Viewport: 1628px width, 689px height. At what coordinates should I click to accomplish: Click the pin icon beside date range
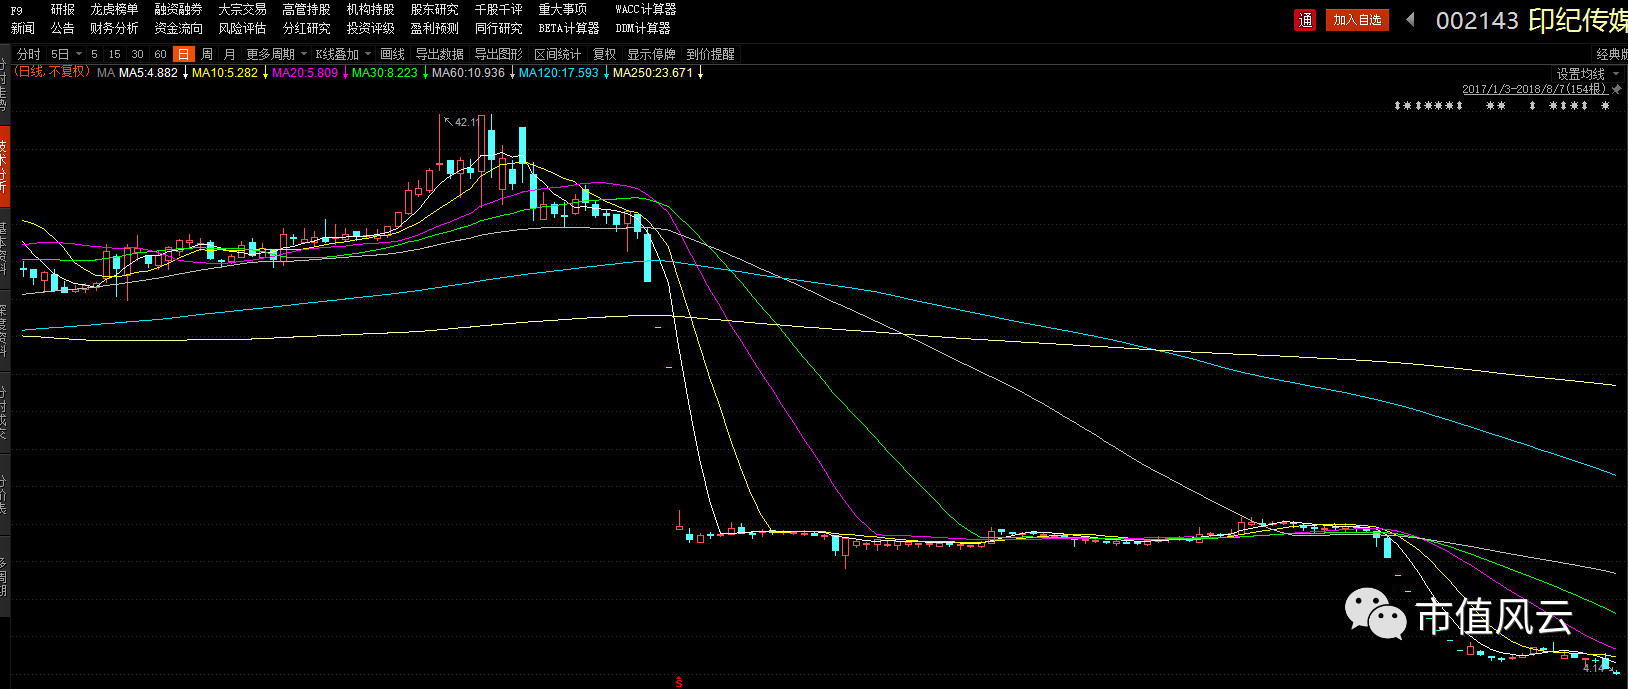(x=1617, y=89)
